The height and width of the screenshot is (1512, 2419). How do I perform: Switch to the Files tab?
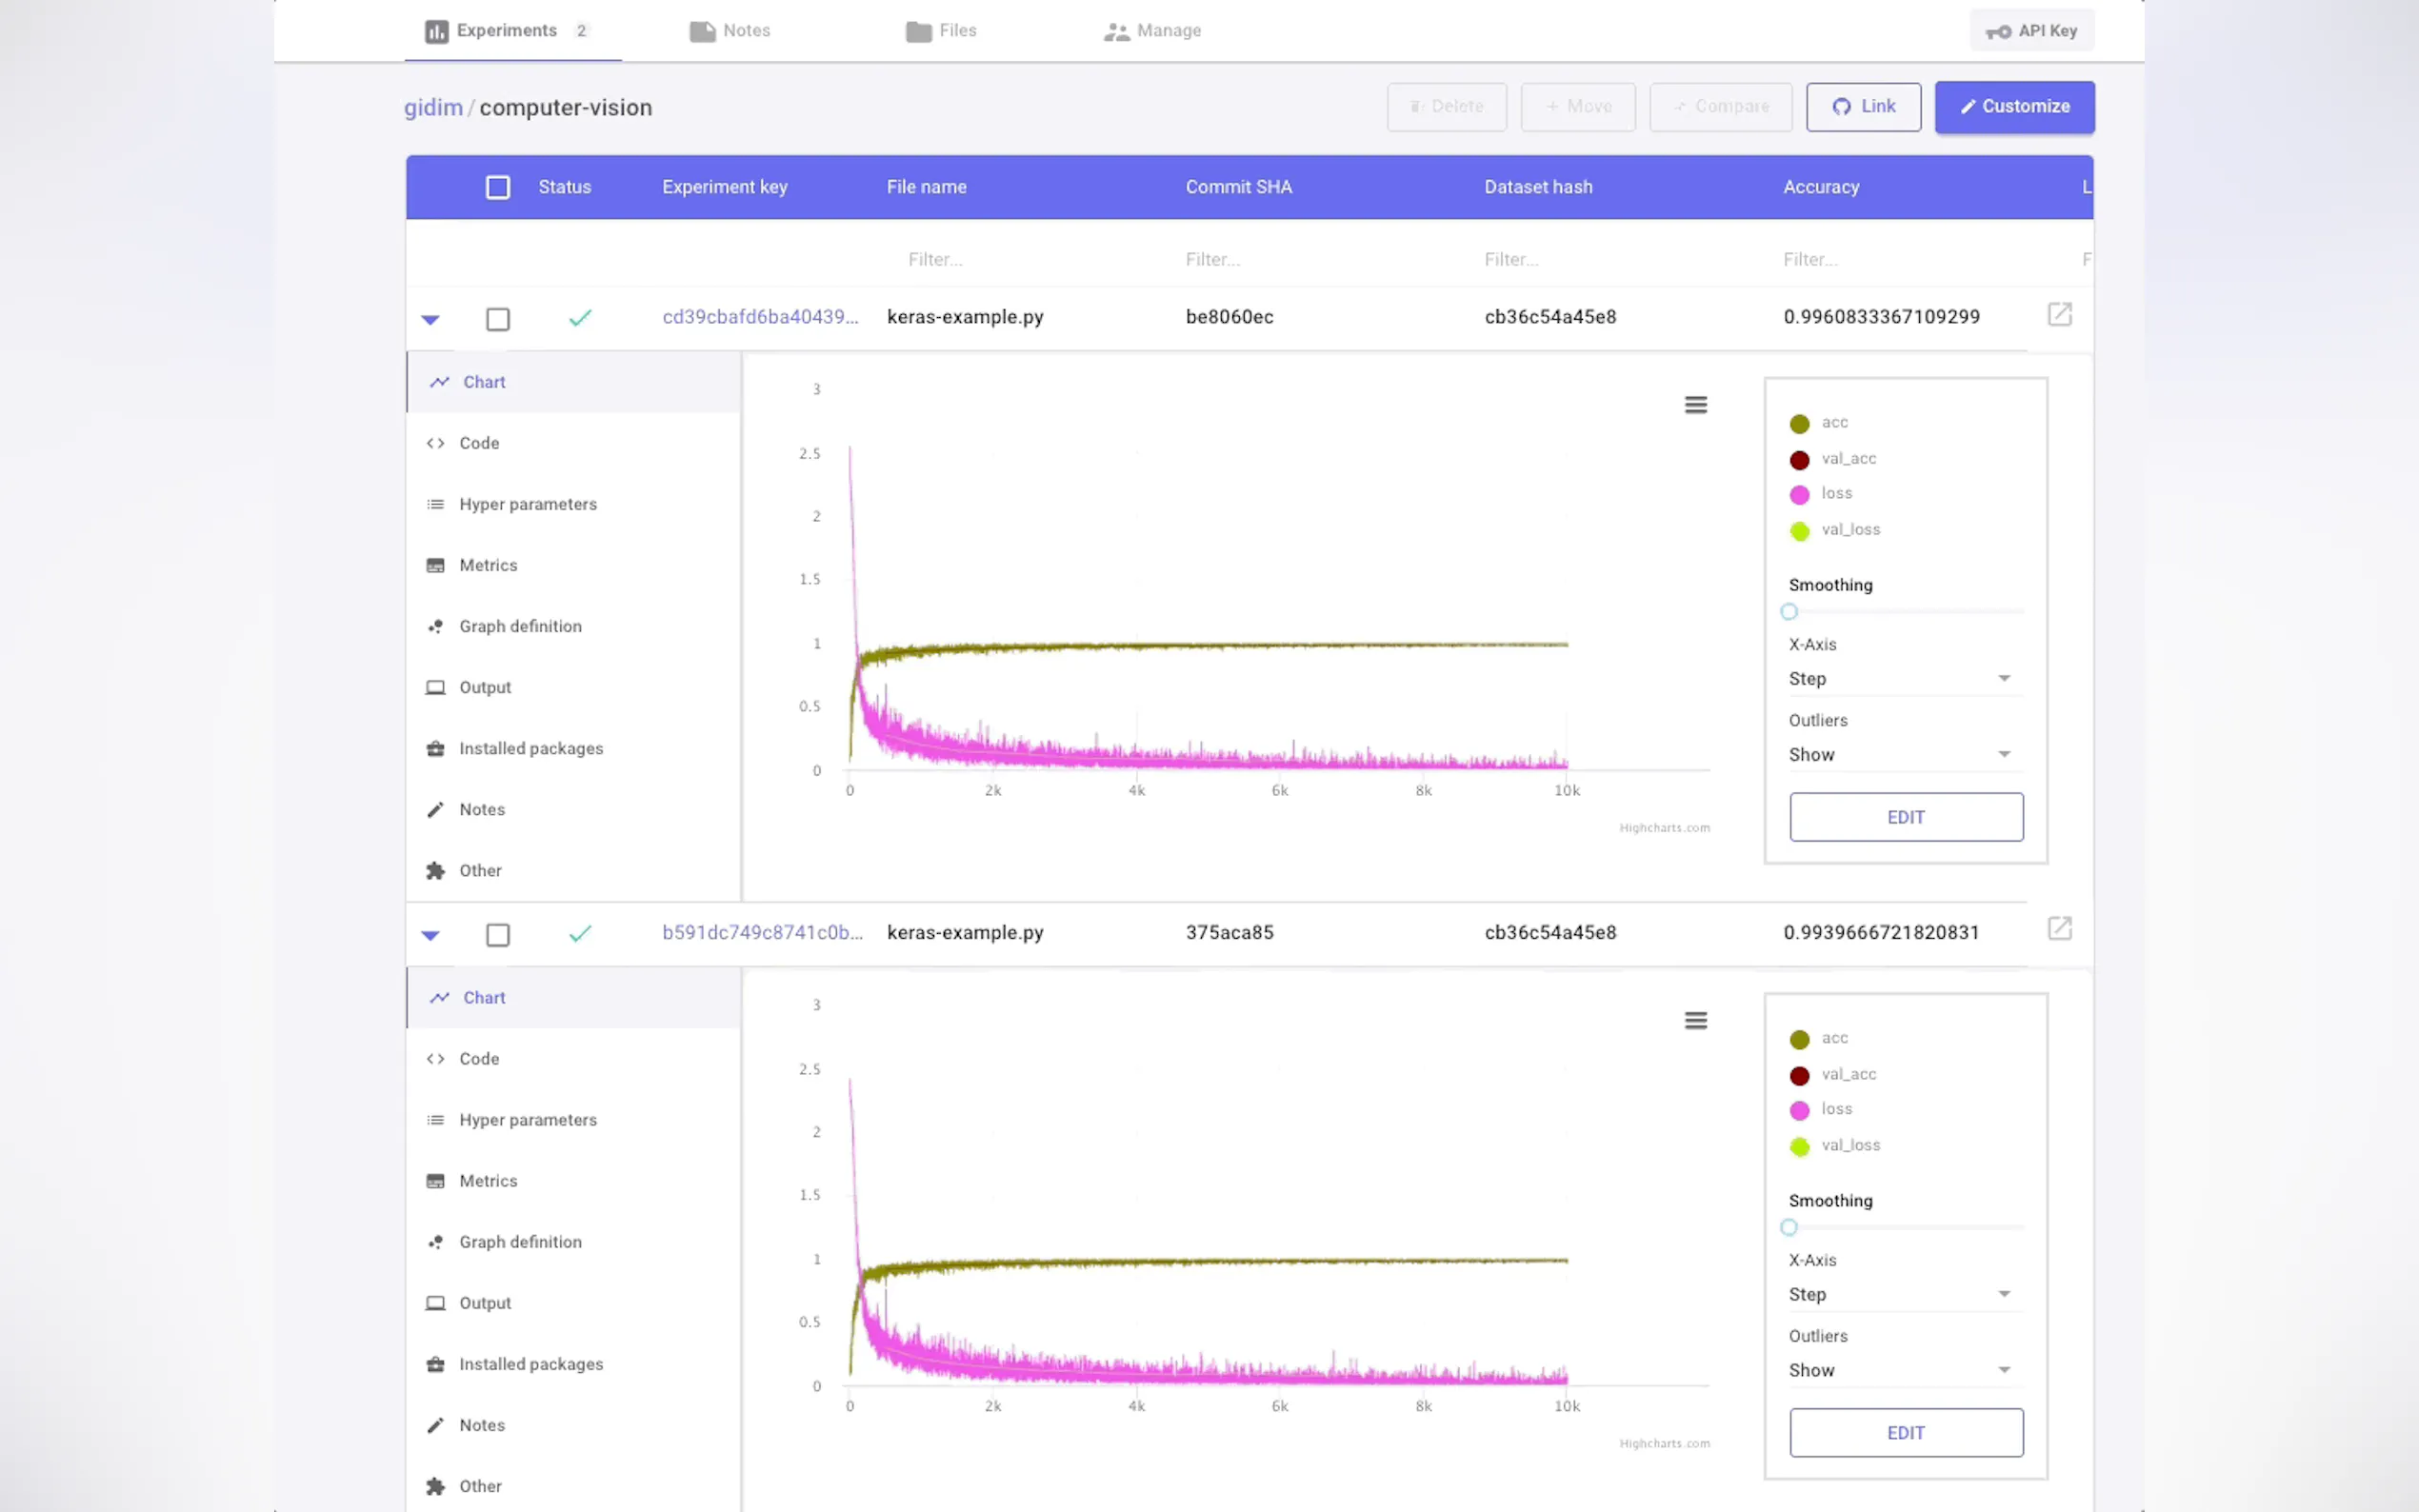pos(941,31)
